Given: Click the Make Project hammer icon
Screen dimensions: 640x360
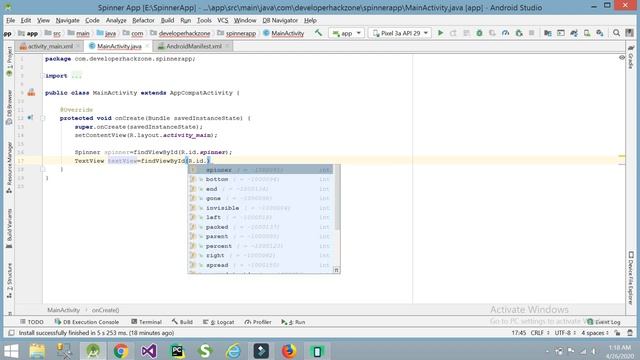Looking at the screenshot, I should coord(318,33).
